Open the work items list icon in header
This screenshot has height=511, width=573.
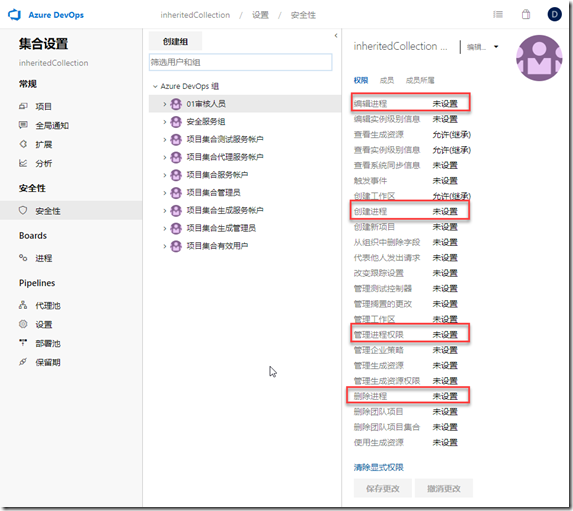(498, 15)
